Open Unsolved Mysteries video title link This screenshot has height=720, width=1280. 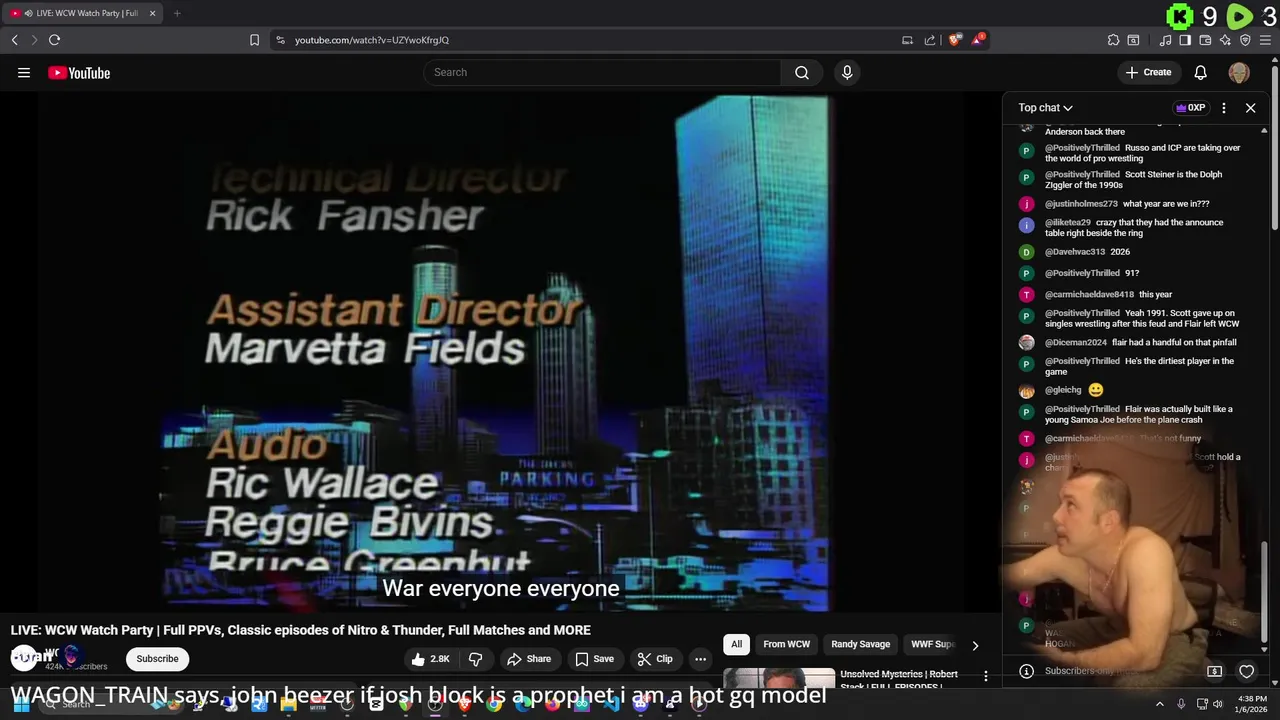899,679
